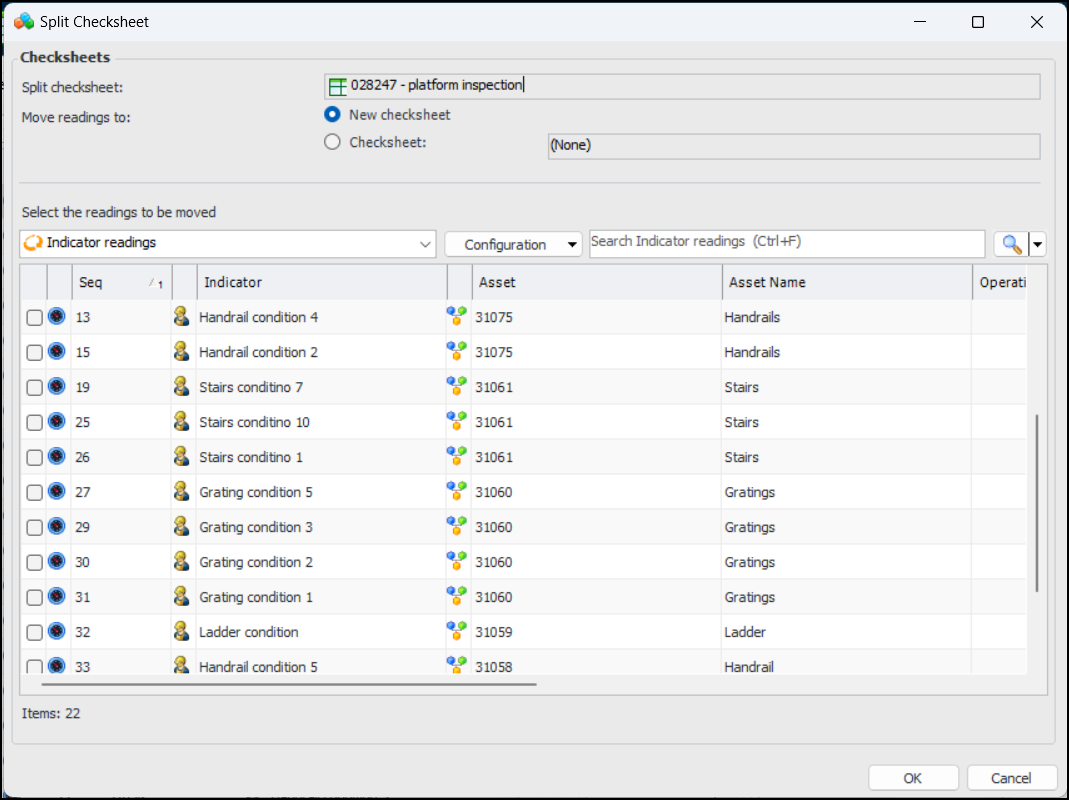The image size is (1069, 800).
Task: Click asset tree icon beside Ladder 31059
Action: (457, 632)
